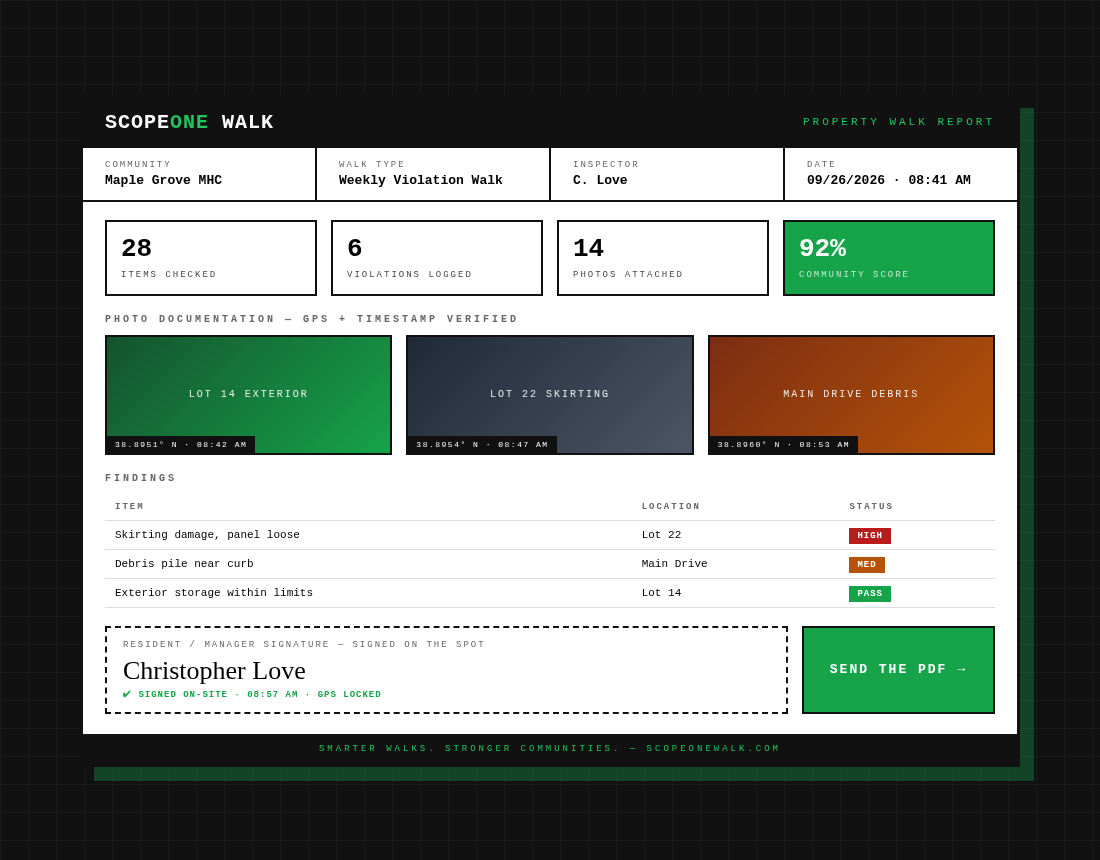Viewport: 1100px width, 860px height.
Task: Click the GPS stamp 38.8951° N · 08:42 AM
Action: (x=181, y=445)
